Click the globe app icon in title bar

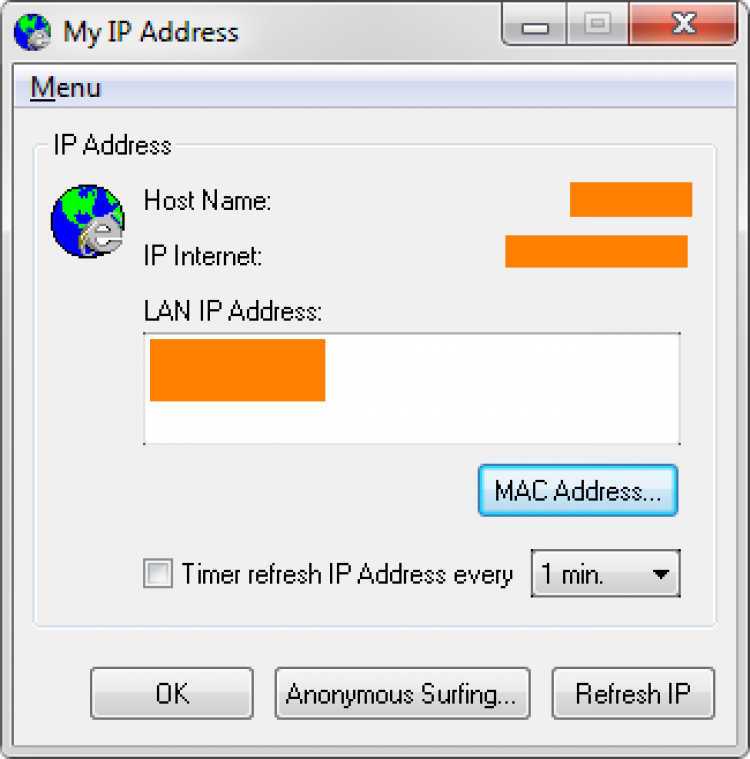point(32,32)
